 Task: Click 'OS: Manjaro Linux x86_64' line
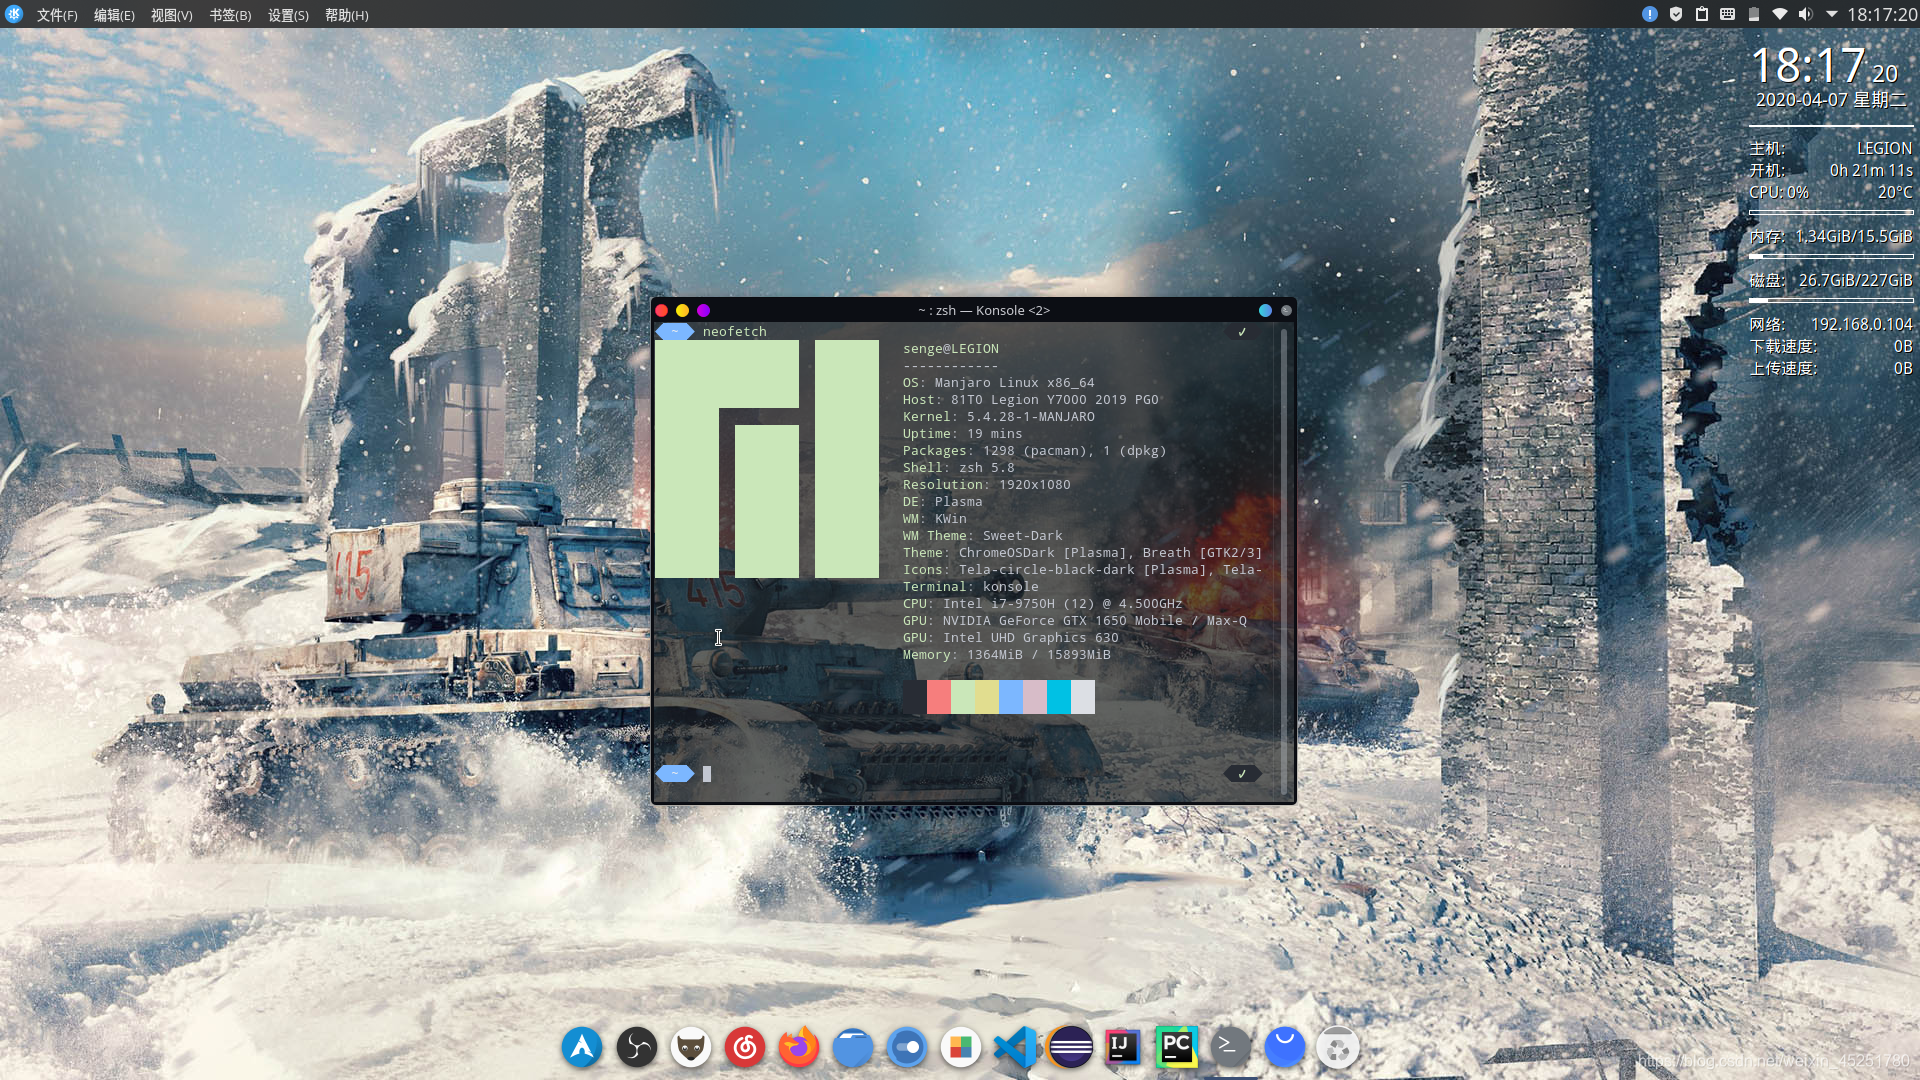coord(999,383)
